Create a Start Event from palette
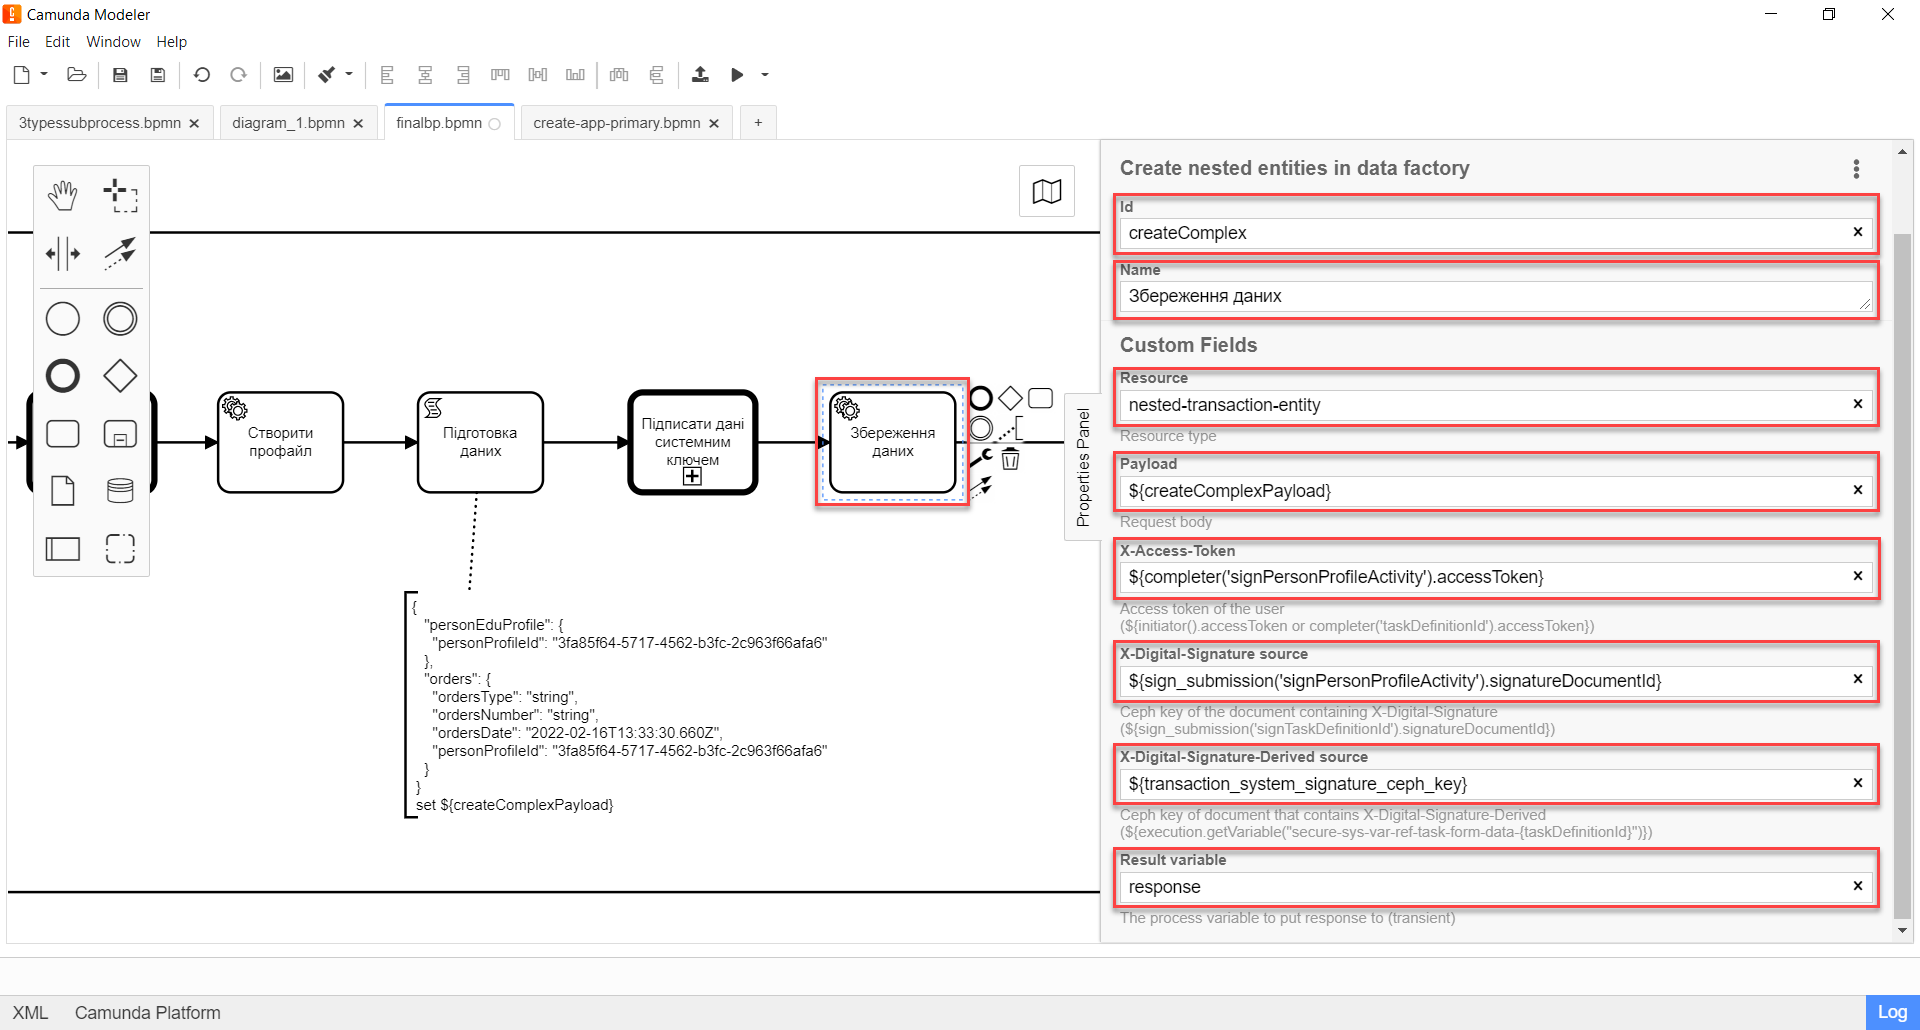Image resolution: width=1920 pixels, height=1030 pixels. click(63, 319)
